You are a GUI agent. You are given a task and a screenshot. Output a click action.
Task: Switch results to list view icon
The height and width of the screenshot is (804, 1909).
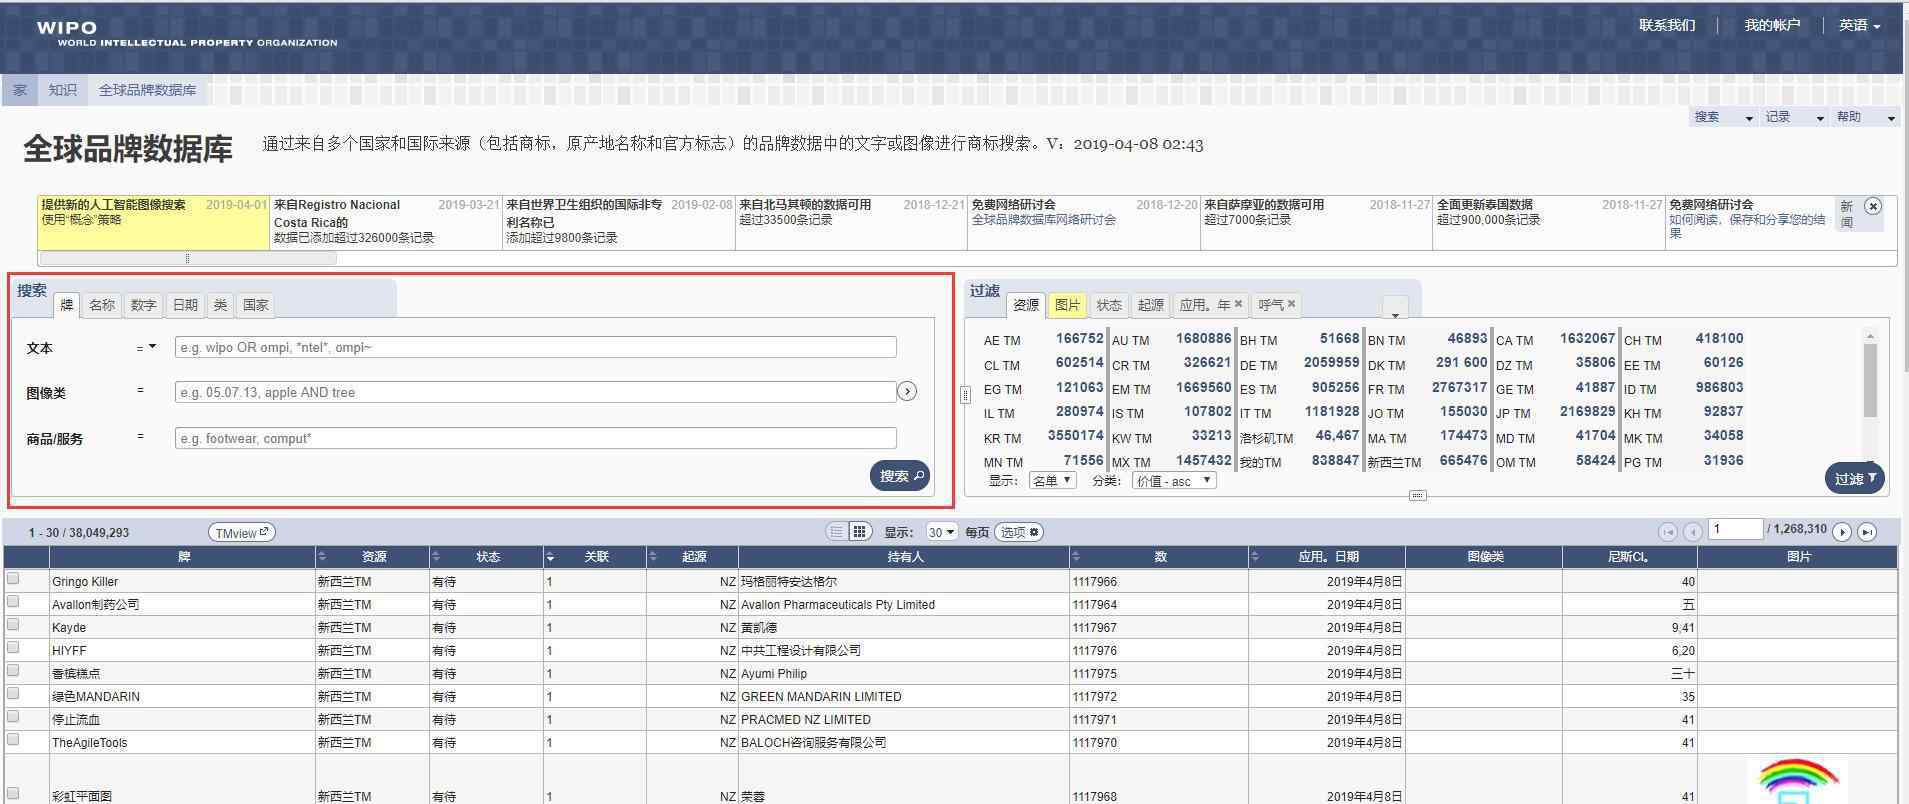(837, 532)
